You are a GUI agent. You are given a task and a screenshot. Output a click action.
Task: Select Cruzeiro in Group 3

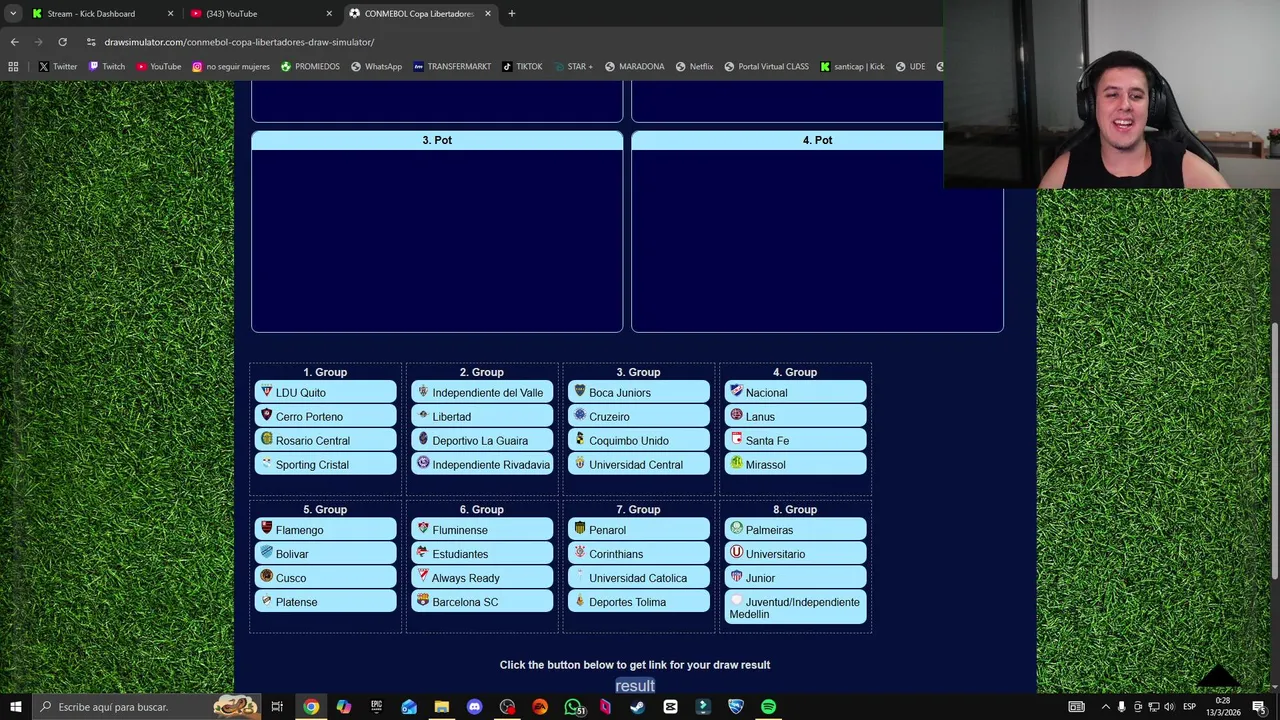pyautogui.click(x=638, y=416)
